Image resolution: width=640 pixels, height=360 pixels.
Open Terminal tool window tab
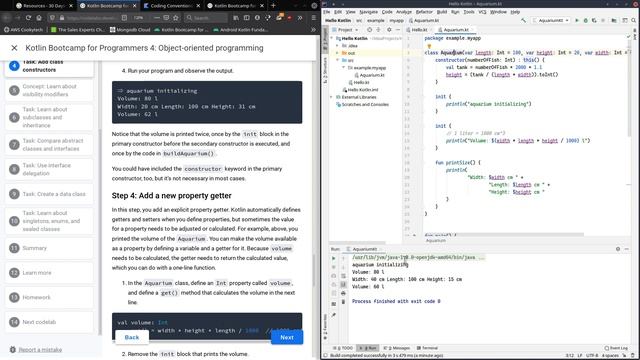[x=427, y=348]
